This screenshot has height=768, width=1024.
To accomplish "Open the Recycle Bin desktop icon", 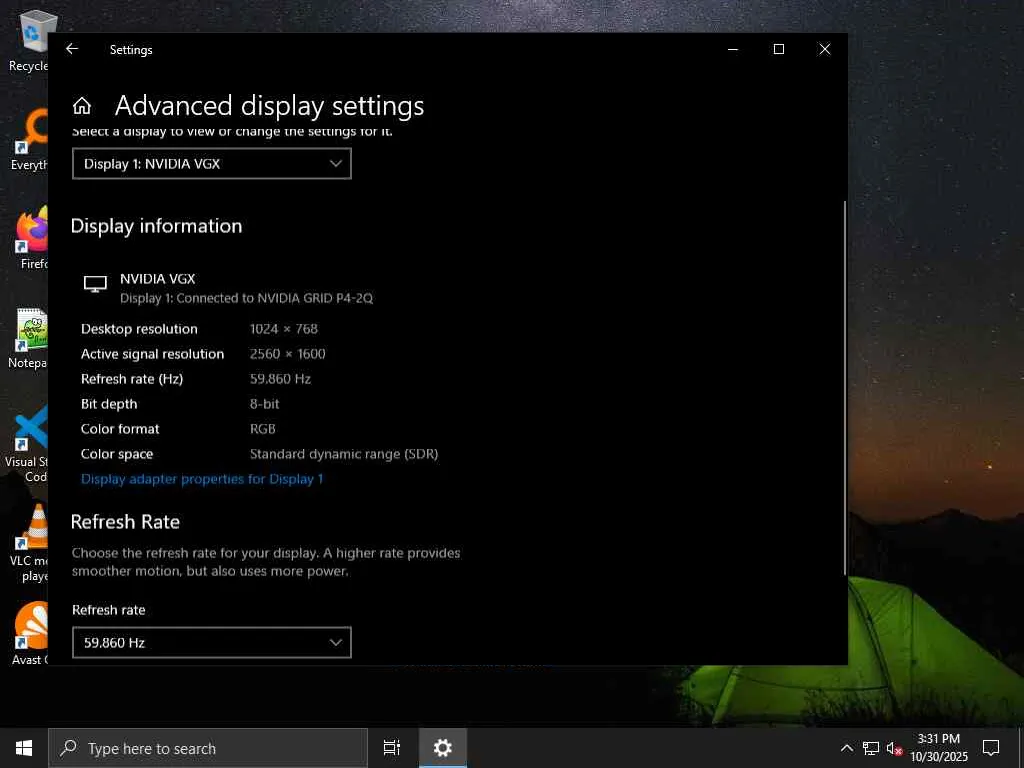I will tap(29, 40).
